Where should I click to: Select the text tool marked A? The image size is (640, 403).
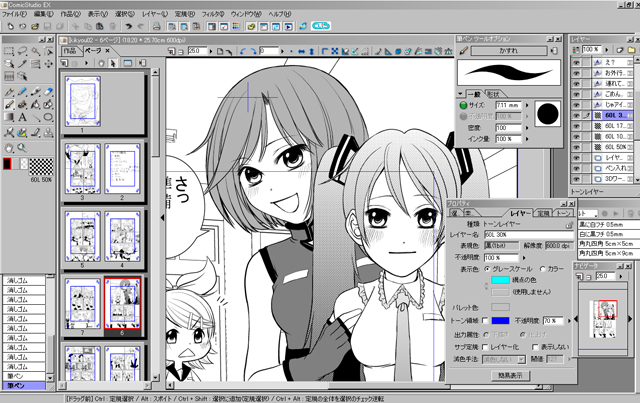point(22,118)
